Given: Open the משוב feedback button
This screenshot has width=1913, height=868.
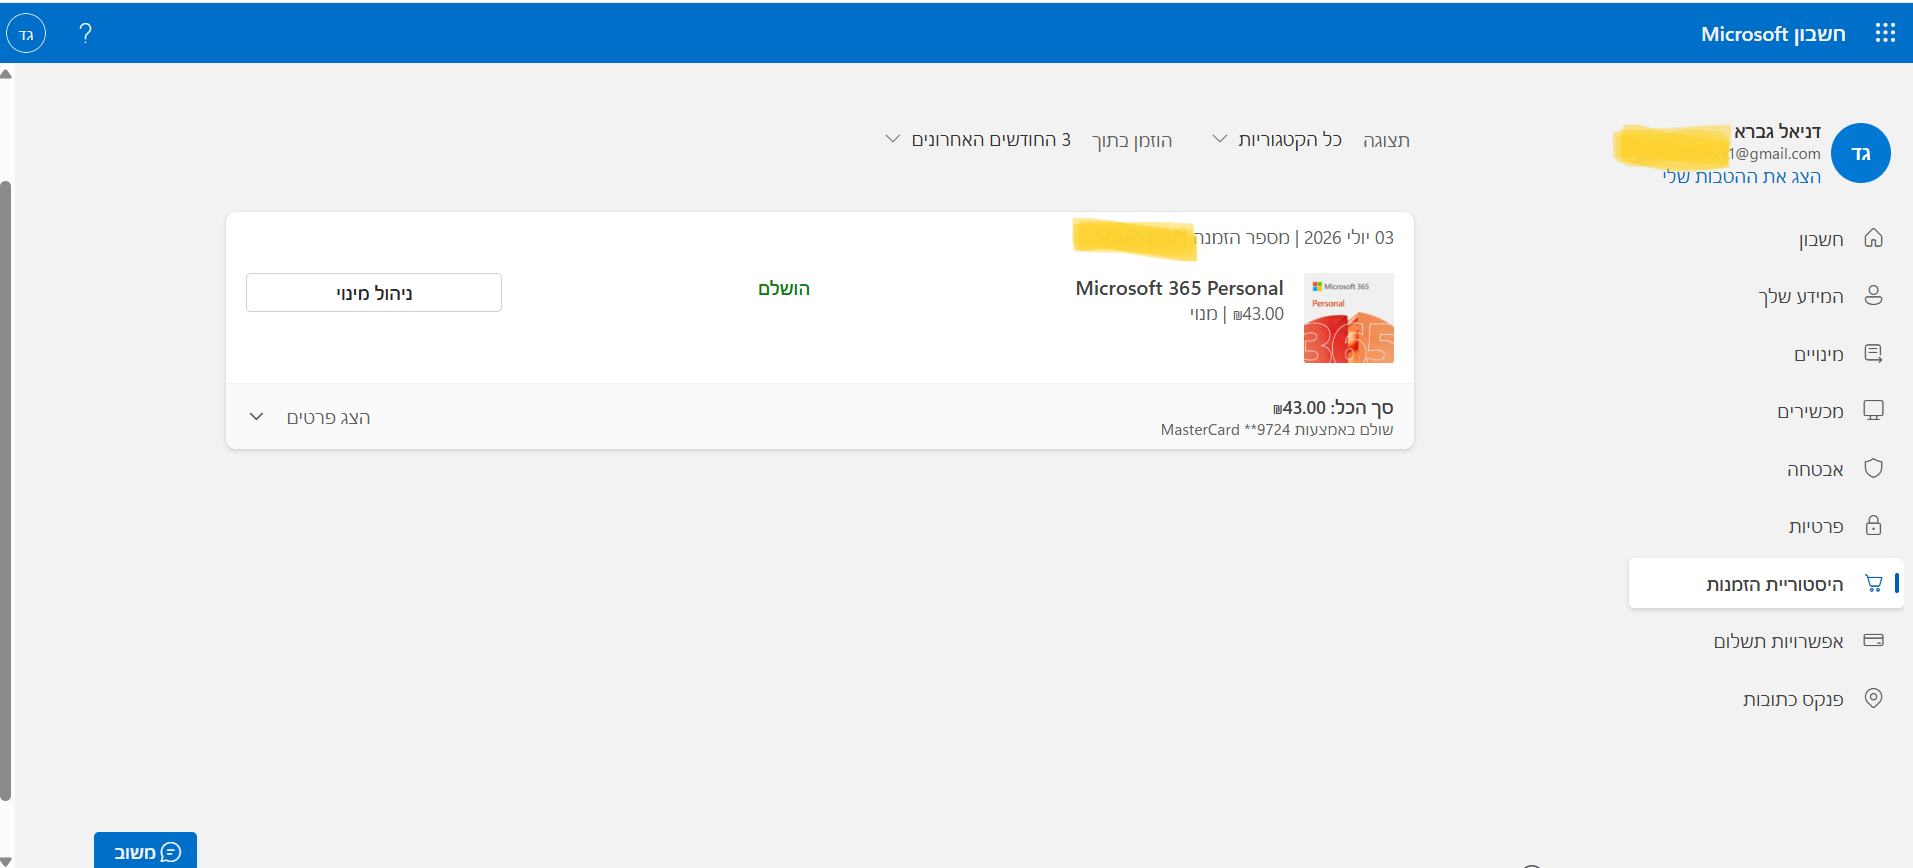Looking at the screenshot, I should [146, 851].
